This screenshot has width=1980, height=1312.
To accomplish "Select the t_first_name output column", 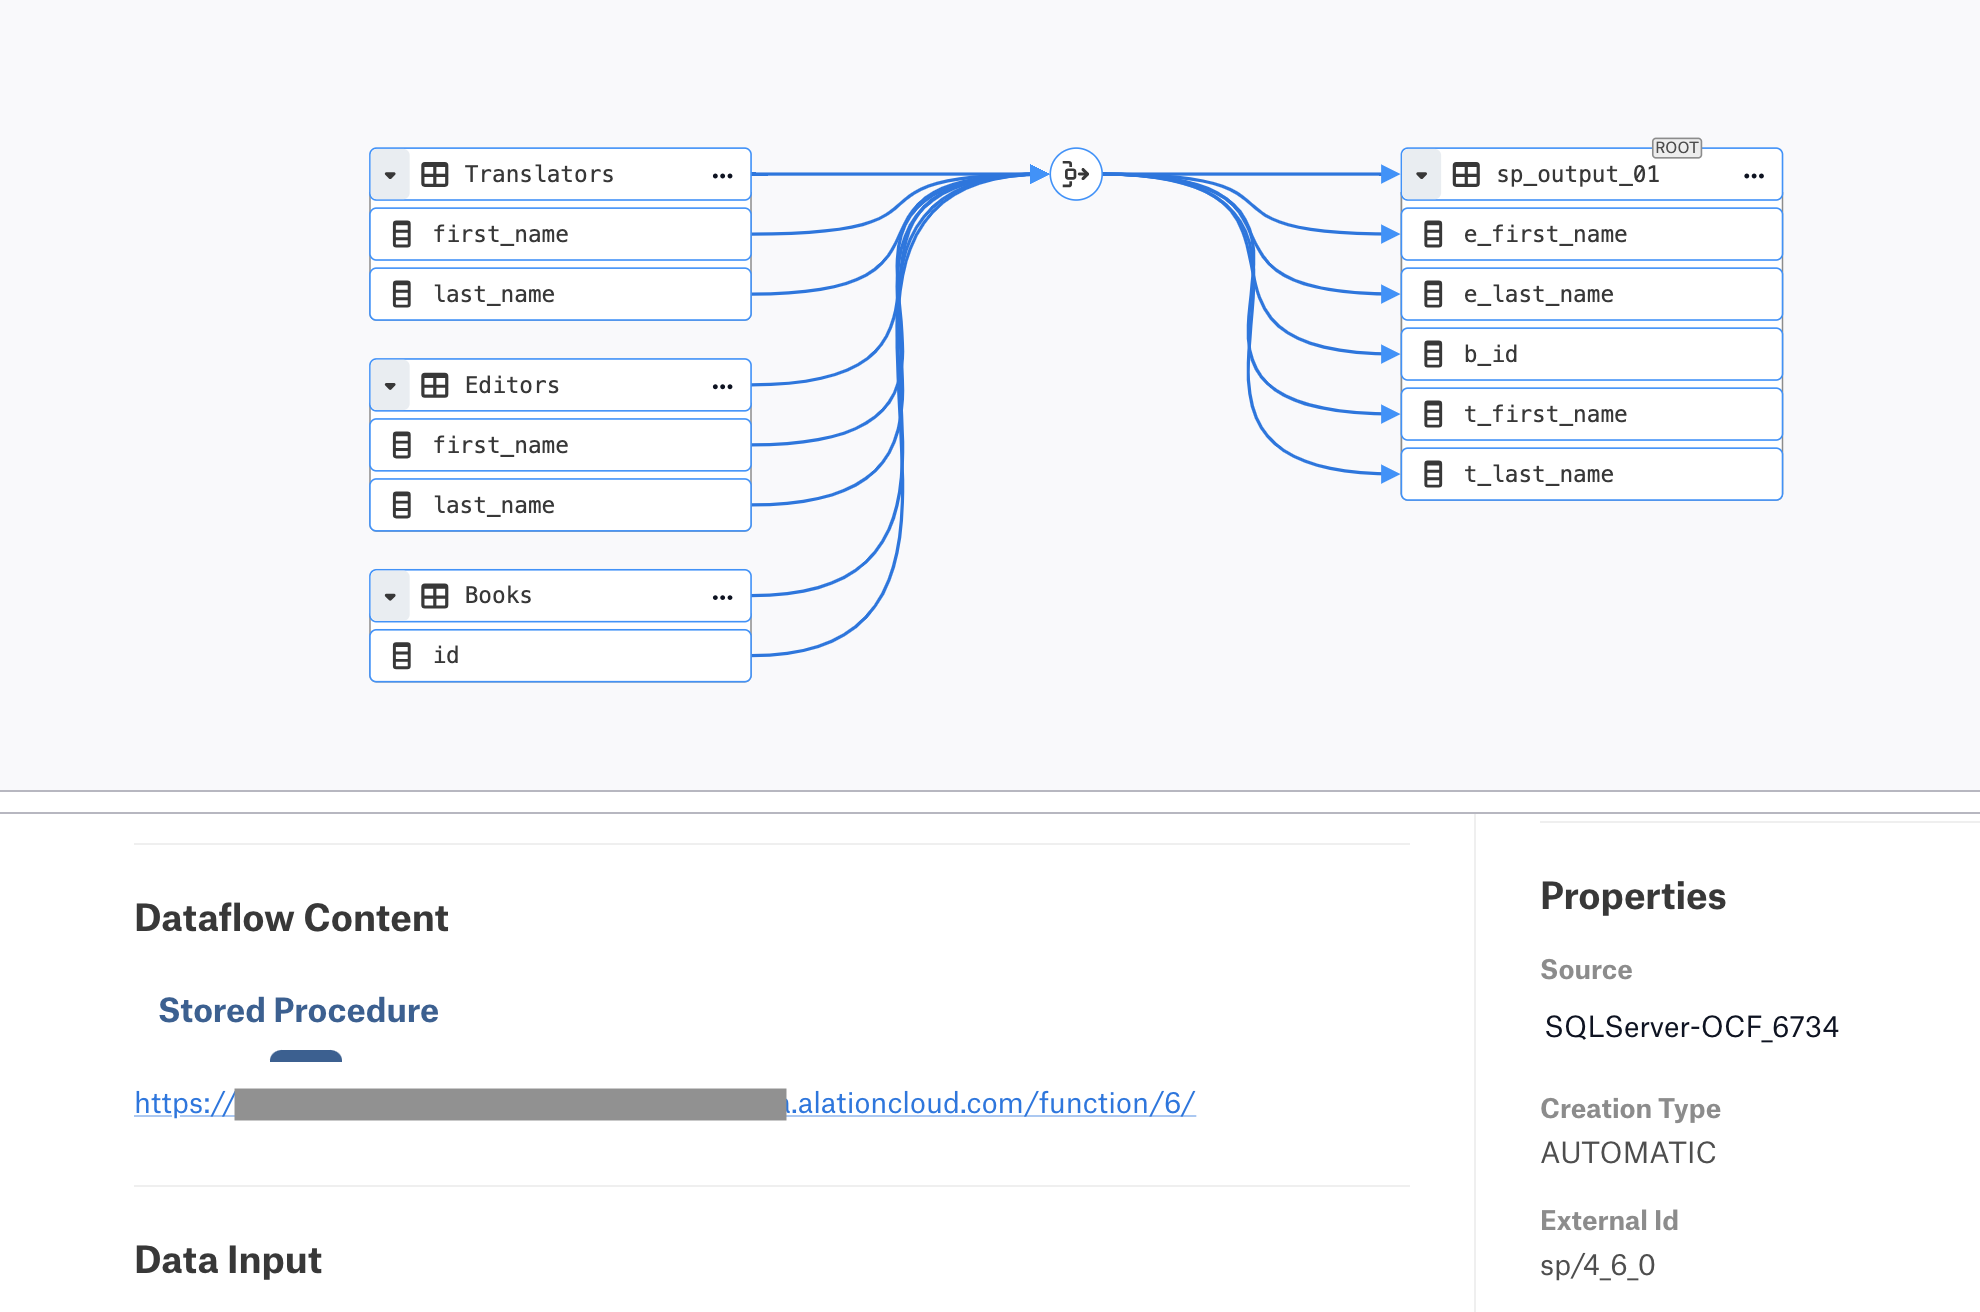I will [x=1592, y=414].
